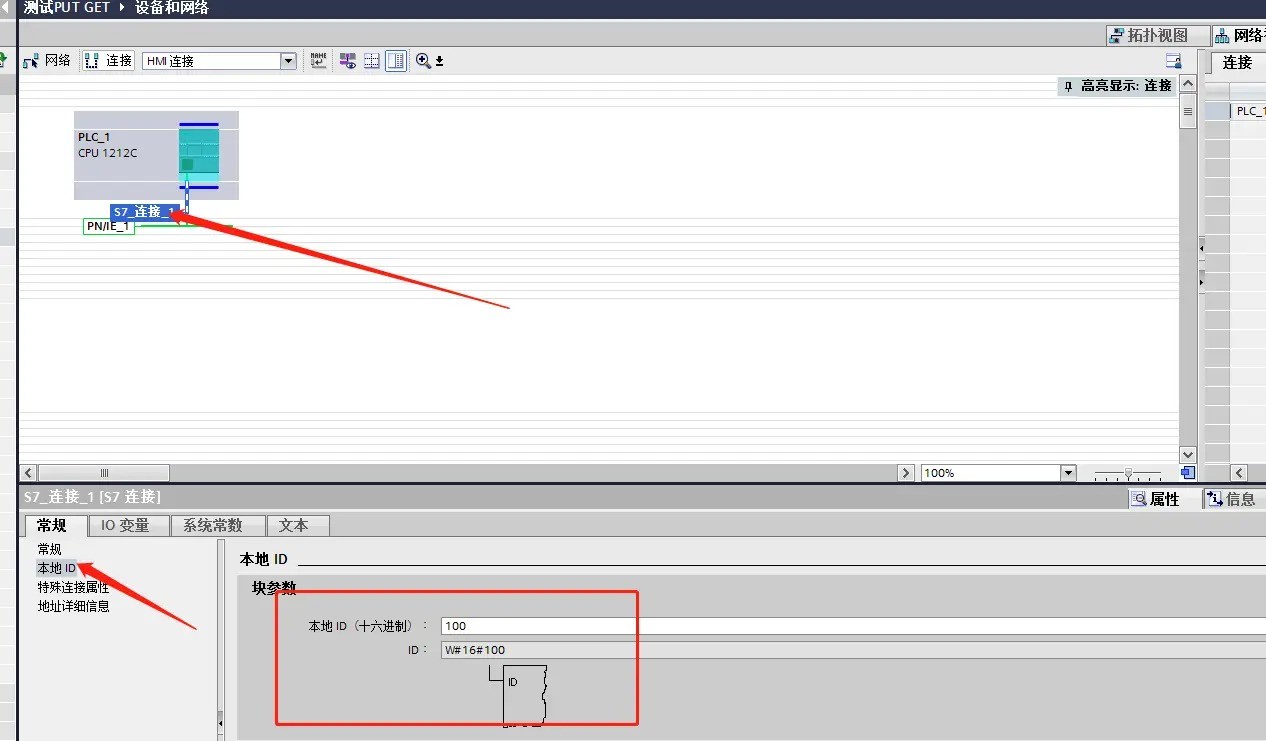Collapse the right table pane arrow

(1202, 246)
